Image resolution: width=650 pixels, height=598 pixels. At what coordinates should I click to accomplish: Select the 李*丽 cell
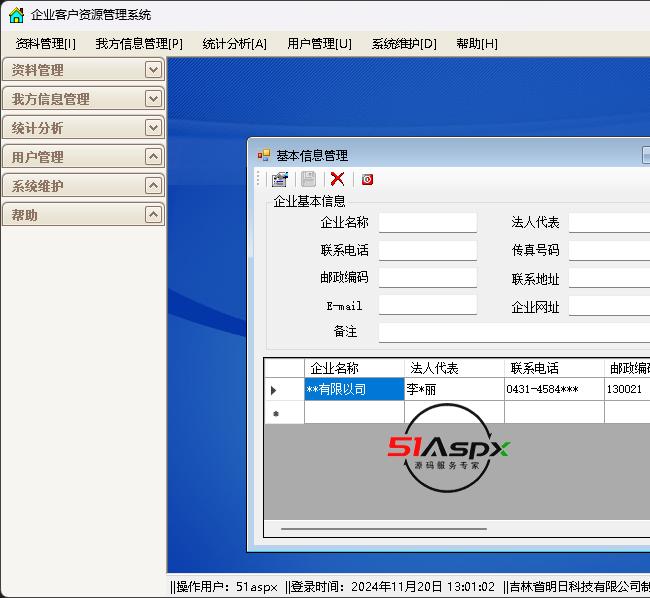click(x=454, y=389)
